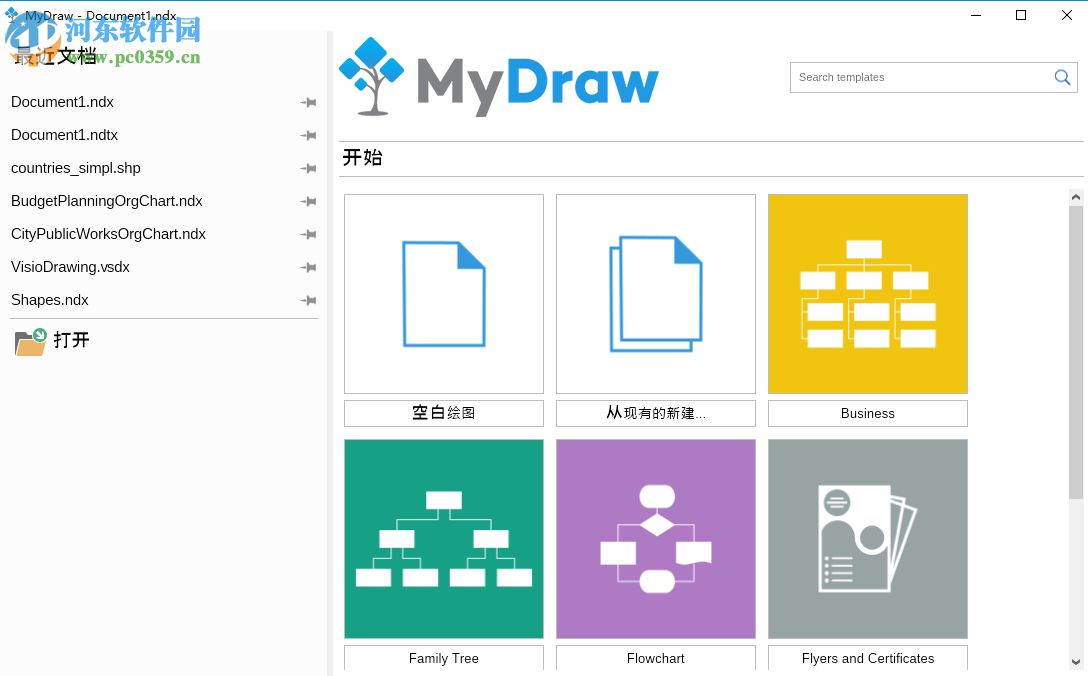Screen dimensions: 1088x676
Task: Pin Document1.ndx in recent documents
Action: (308, 102)
